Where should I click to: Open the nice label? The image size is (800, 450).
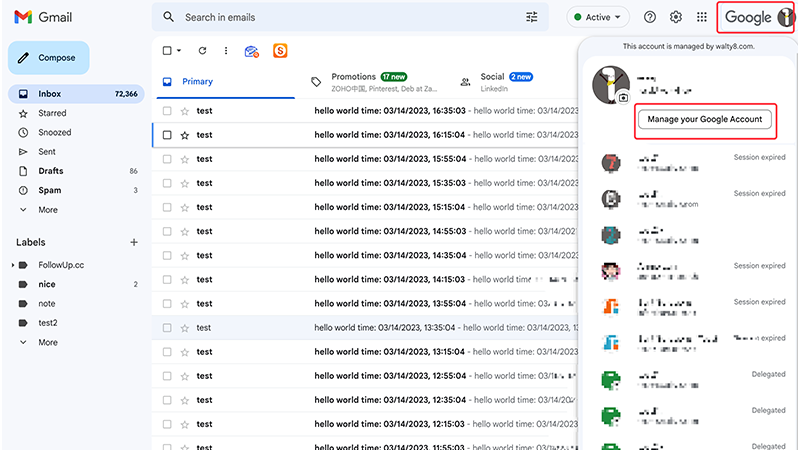point(46,285)
